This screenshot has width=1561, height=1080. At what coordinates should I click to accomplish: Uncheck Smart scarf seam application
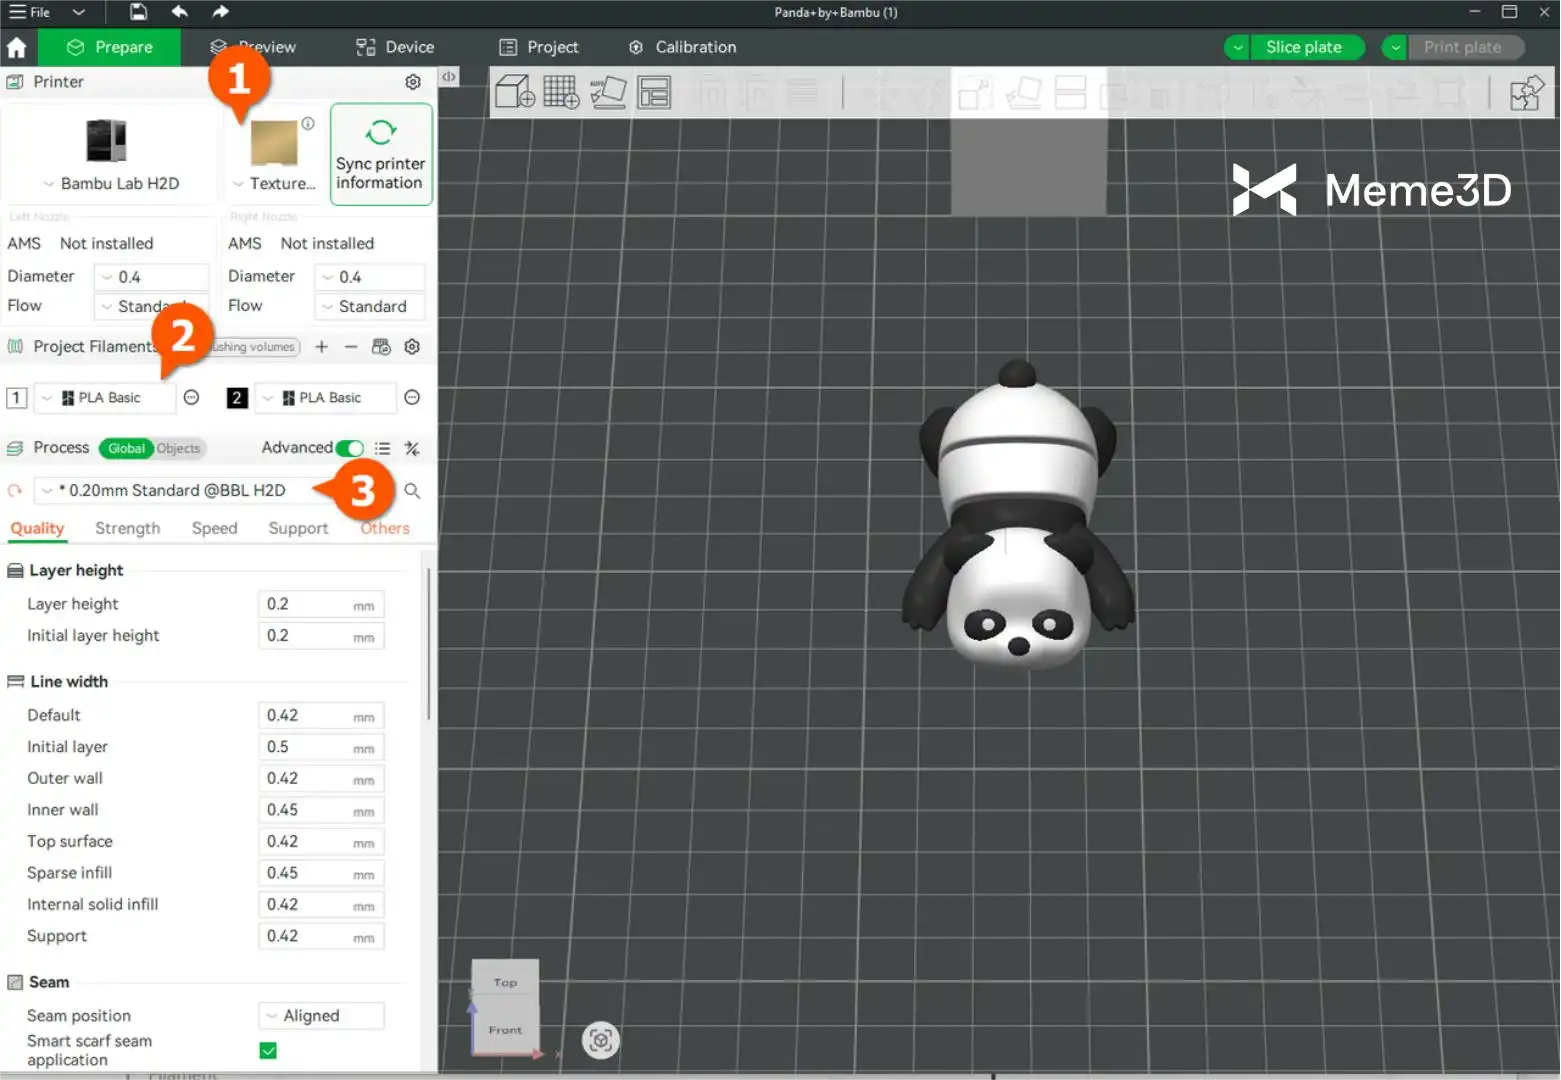[x=268, y=1050]
